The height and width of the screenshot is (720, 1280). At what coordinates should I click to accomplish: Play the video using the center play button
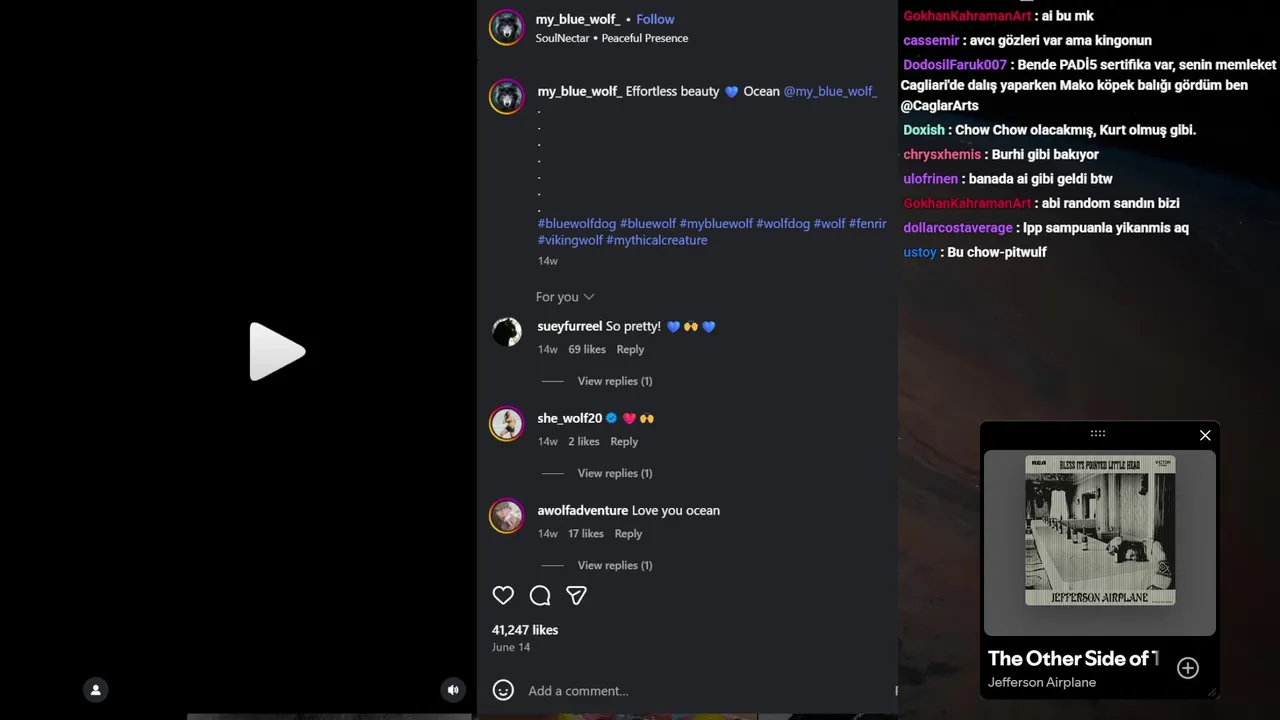(277, 352)
